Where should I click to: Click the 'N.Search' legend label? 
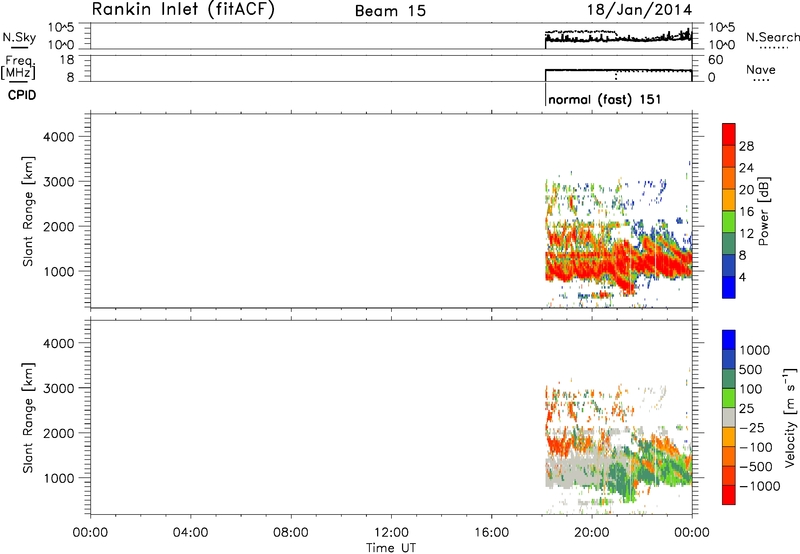pyautogui.click(x=772, y=37)
